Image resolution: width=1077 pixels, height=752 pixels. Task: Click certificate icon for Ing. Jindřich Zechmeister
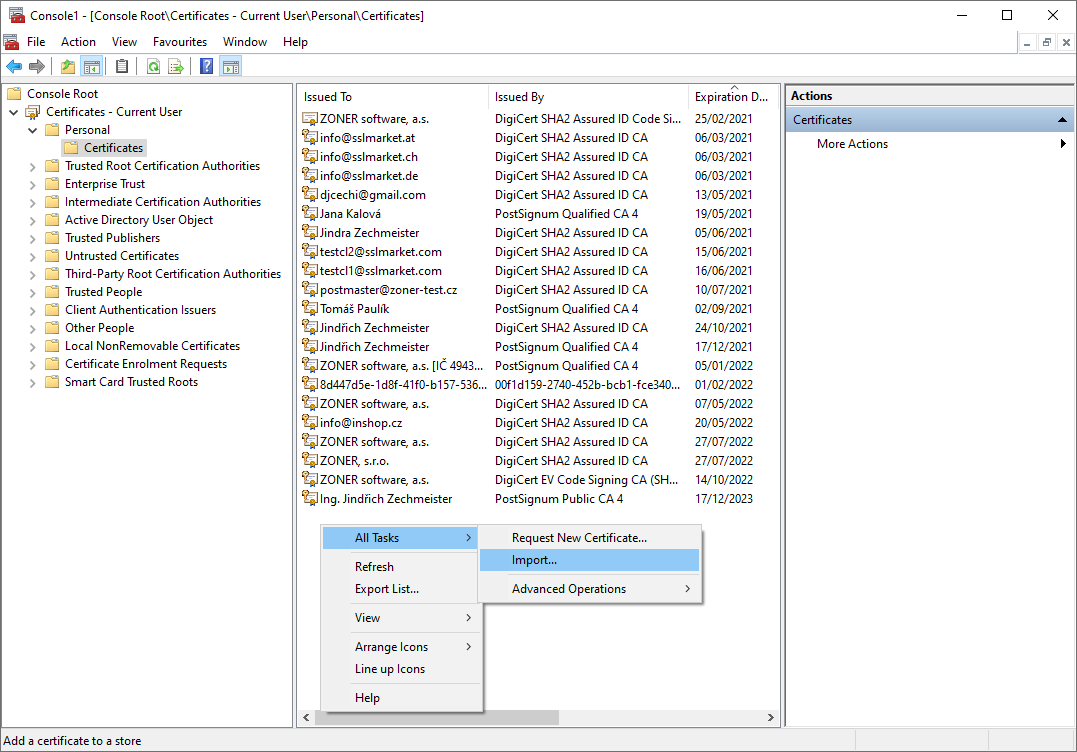tap(310, 499)
